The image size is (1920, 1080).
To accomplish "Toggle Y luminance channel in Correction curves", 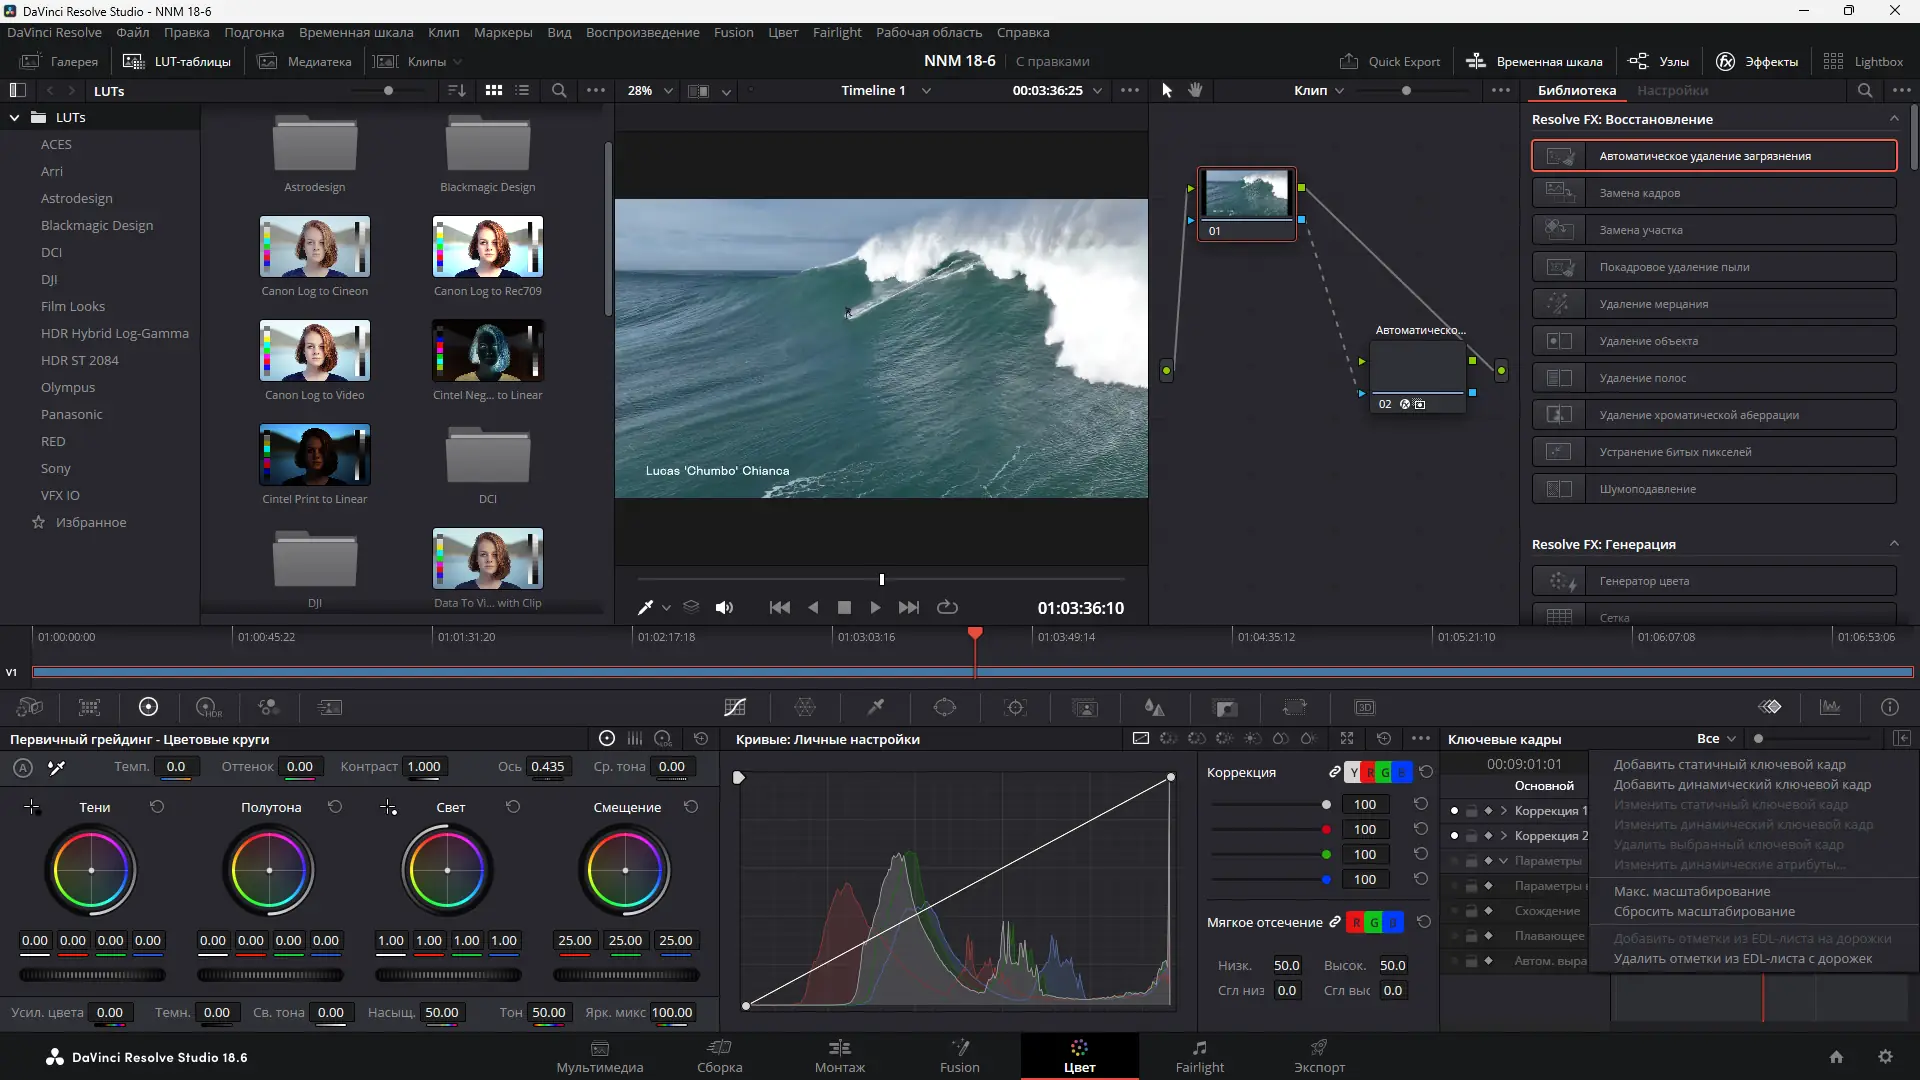I will click(x=1354, y=773).
